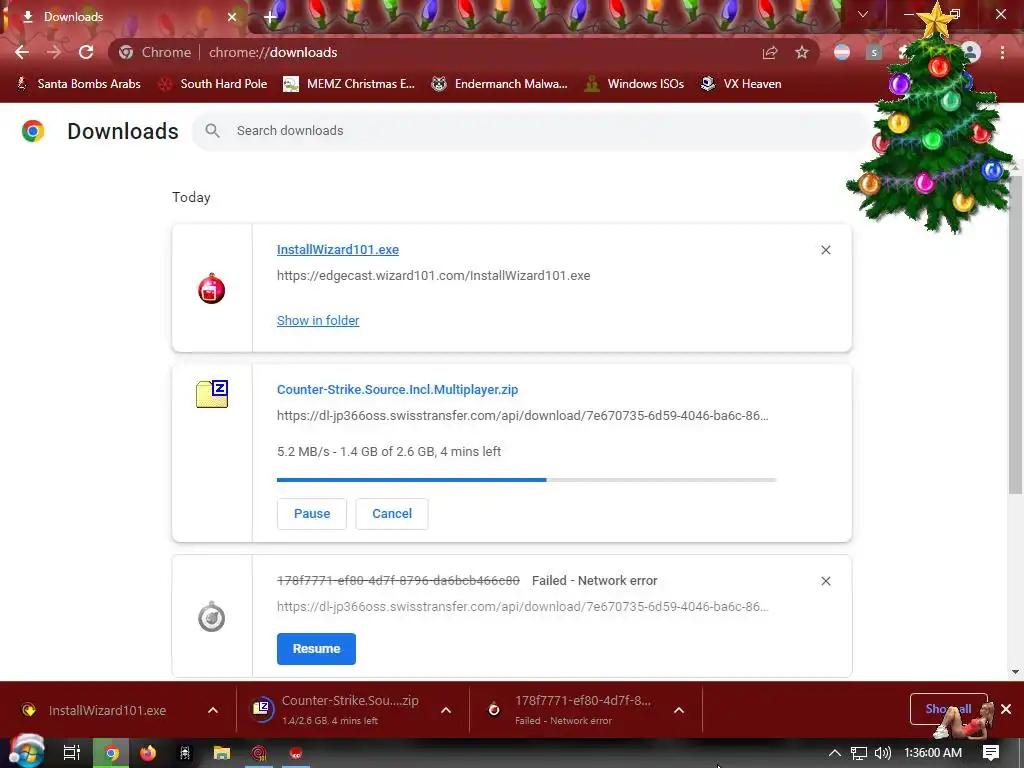This screenshot has height=768, width=1024.
Task: Click the 'Today' date heading
Action: pos(191,197)
